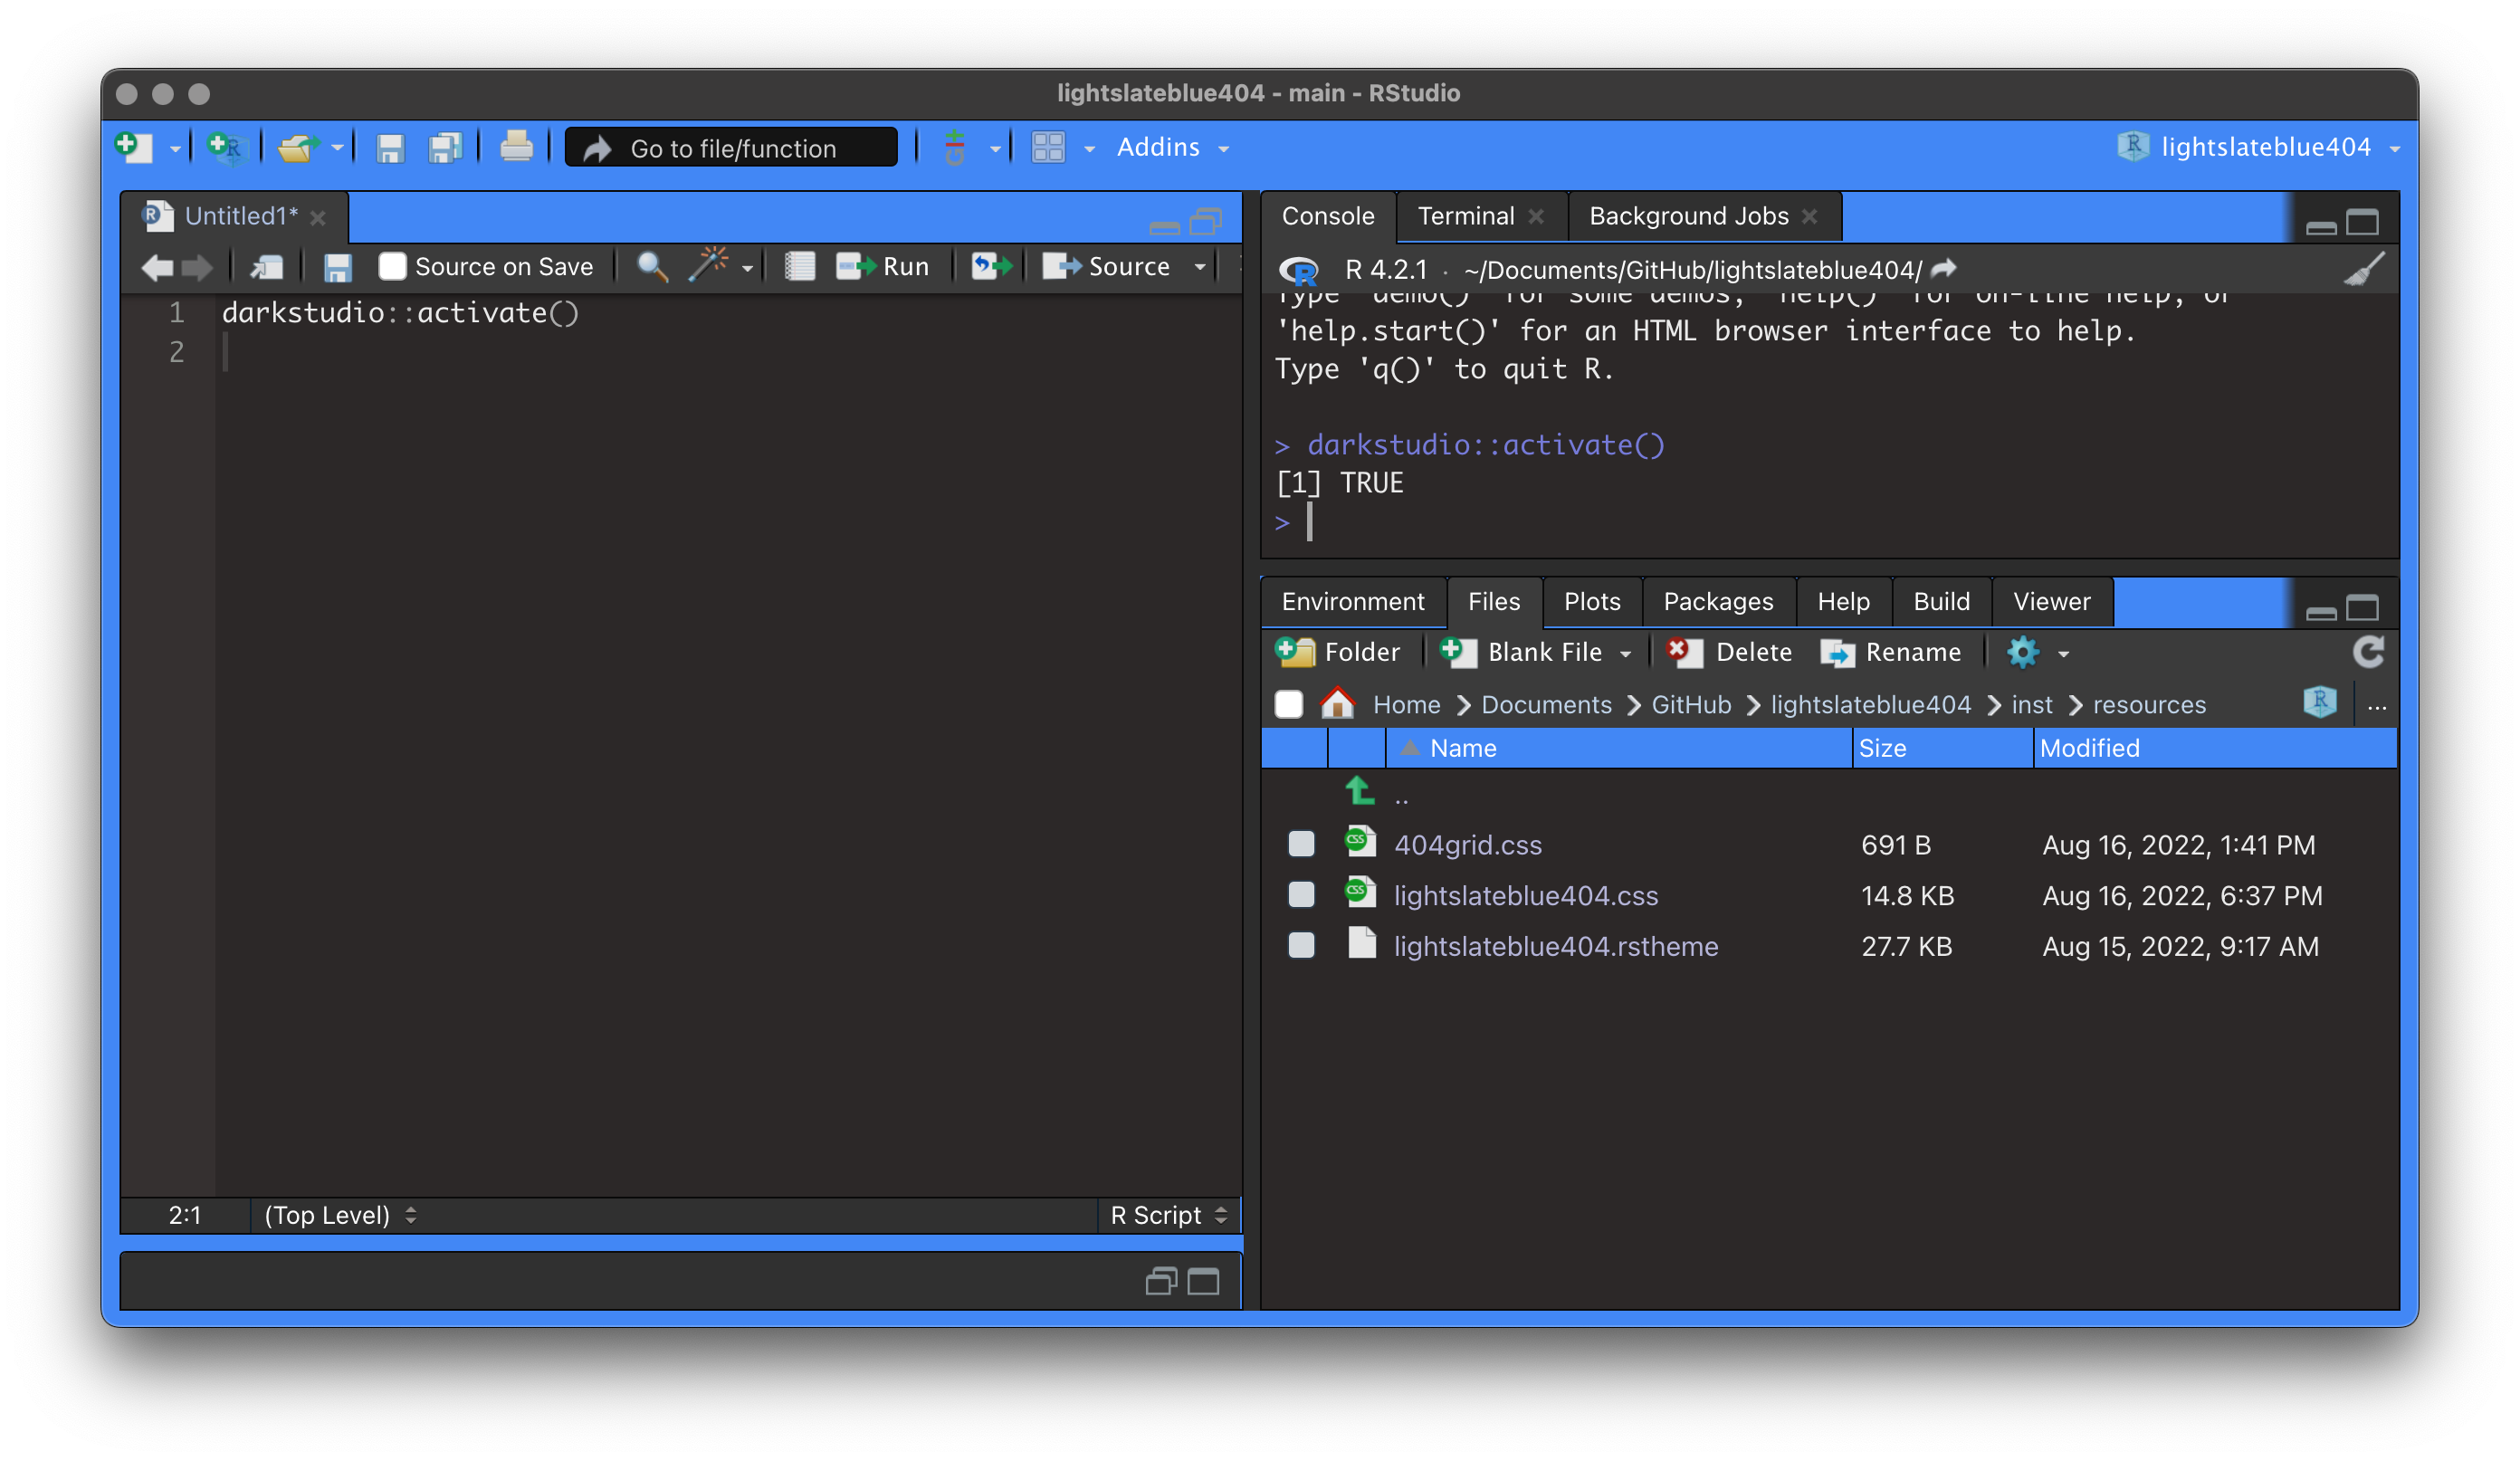This screenshot has height=1461, width=2520.
Task: Show editor document in new window
Action: pos(267,267)
